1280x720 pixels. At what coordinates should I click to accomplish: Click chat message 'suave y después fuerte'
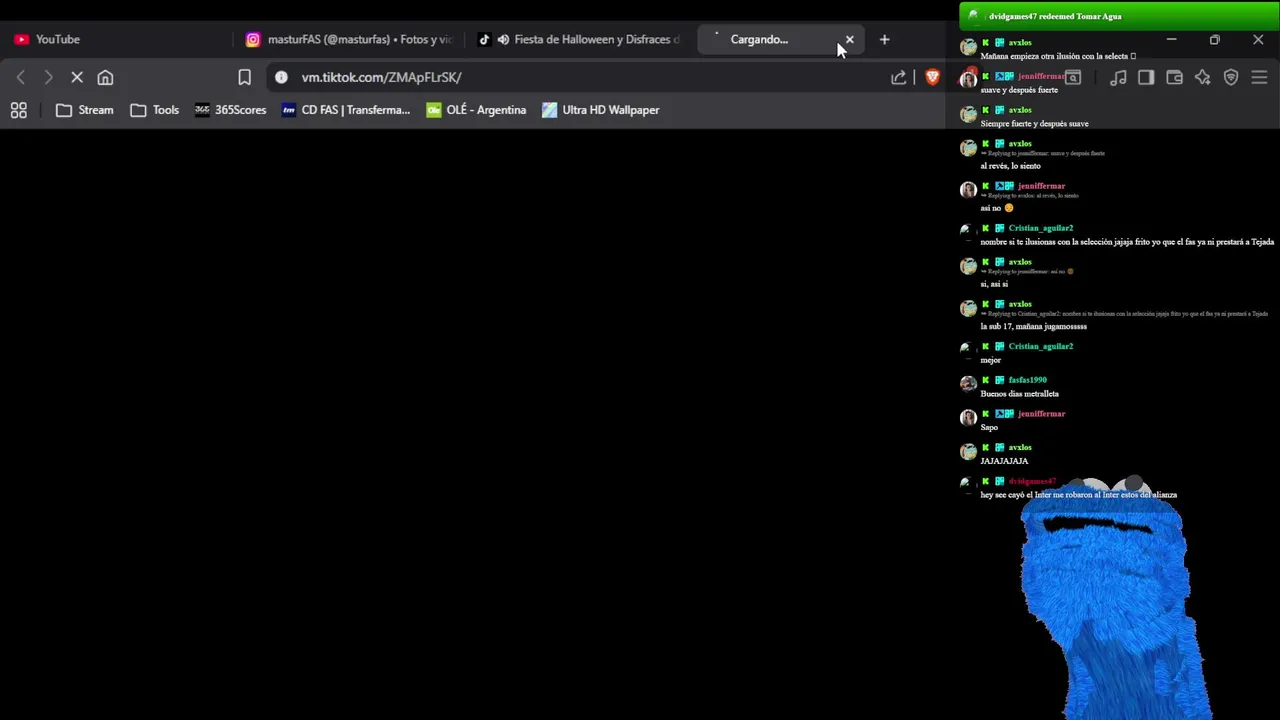[x=1019, y=90]
